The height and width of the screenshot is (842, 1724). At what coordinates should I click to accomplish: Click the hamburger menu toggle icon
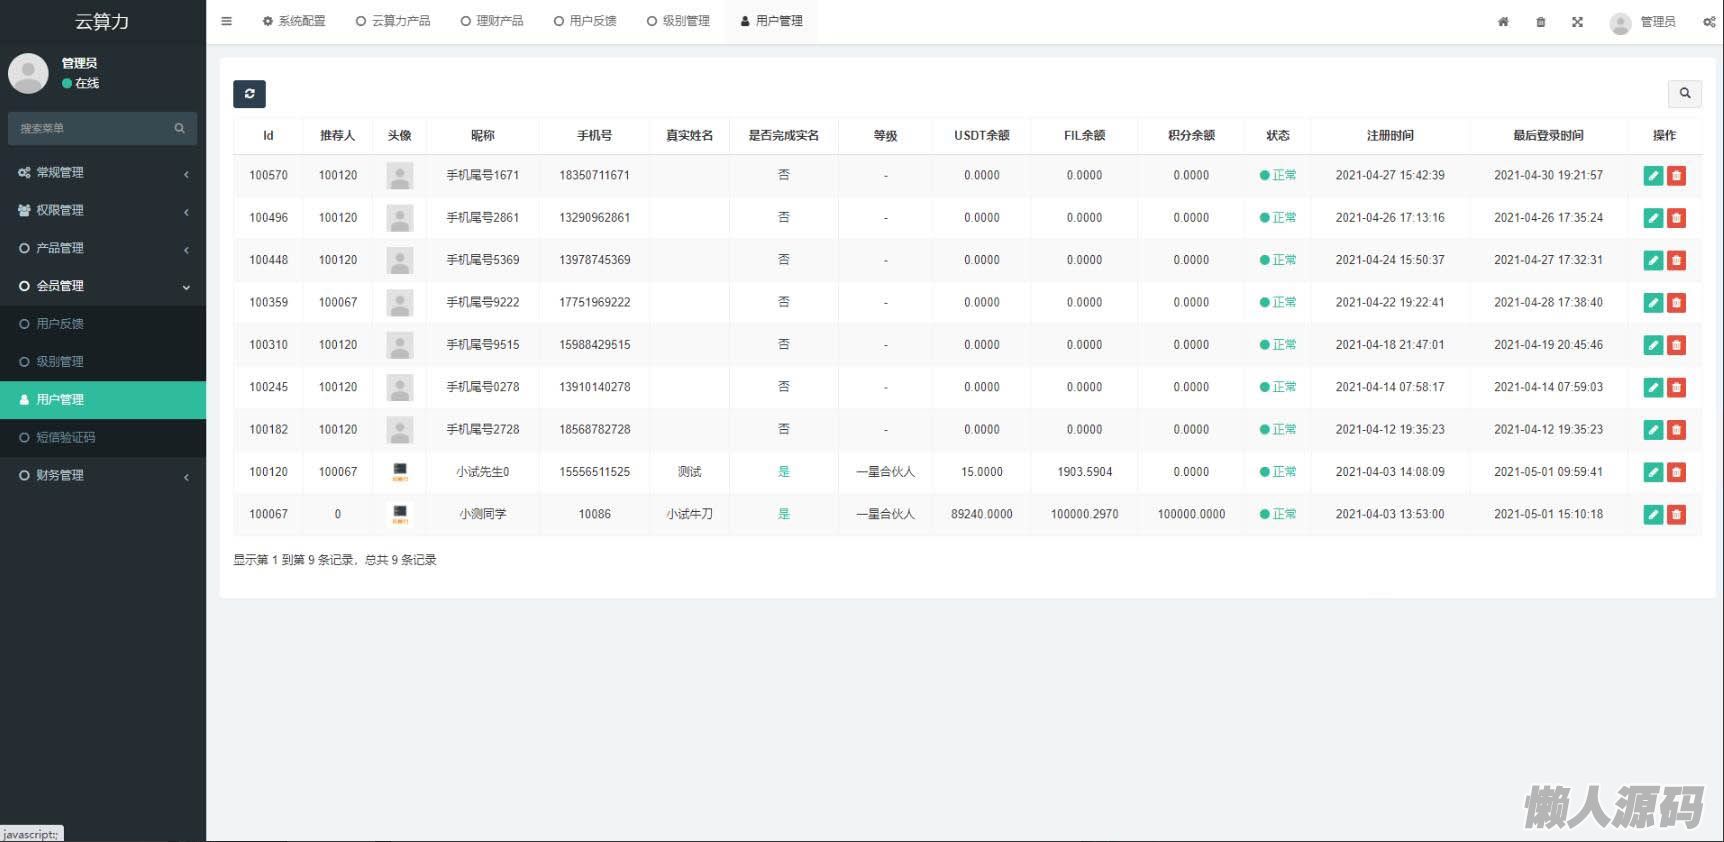[x=227, y=21]
